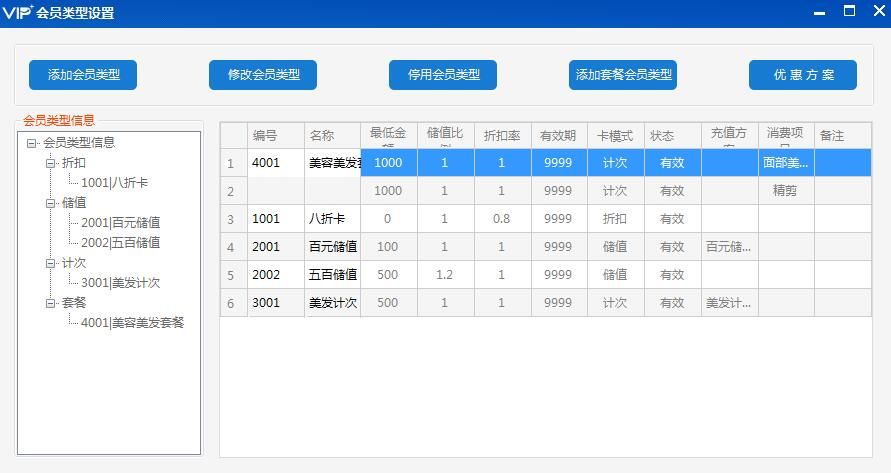Open 添加套餐会员类型 dialog
Viewport: 891px width, 473px height.
tap(623, 75)
